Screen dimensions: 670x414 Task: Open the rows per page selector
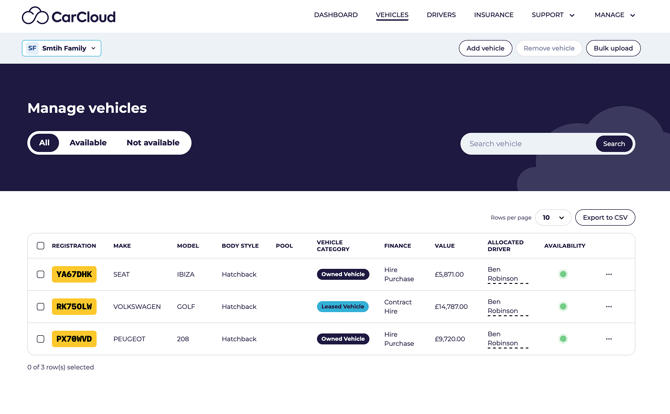pos(553,217)
